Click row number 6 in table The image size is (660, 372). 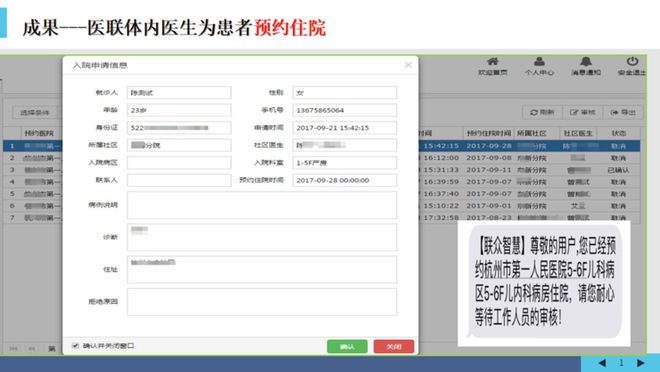click(12, 206)
